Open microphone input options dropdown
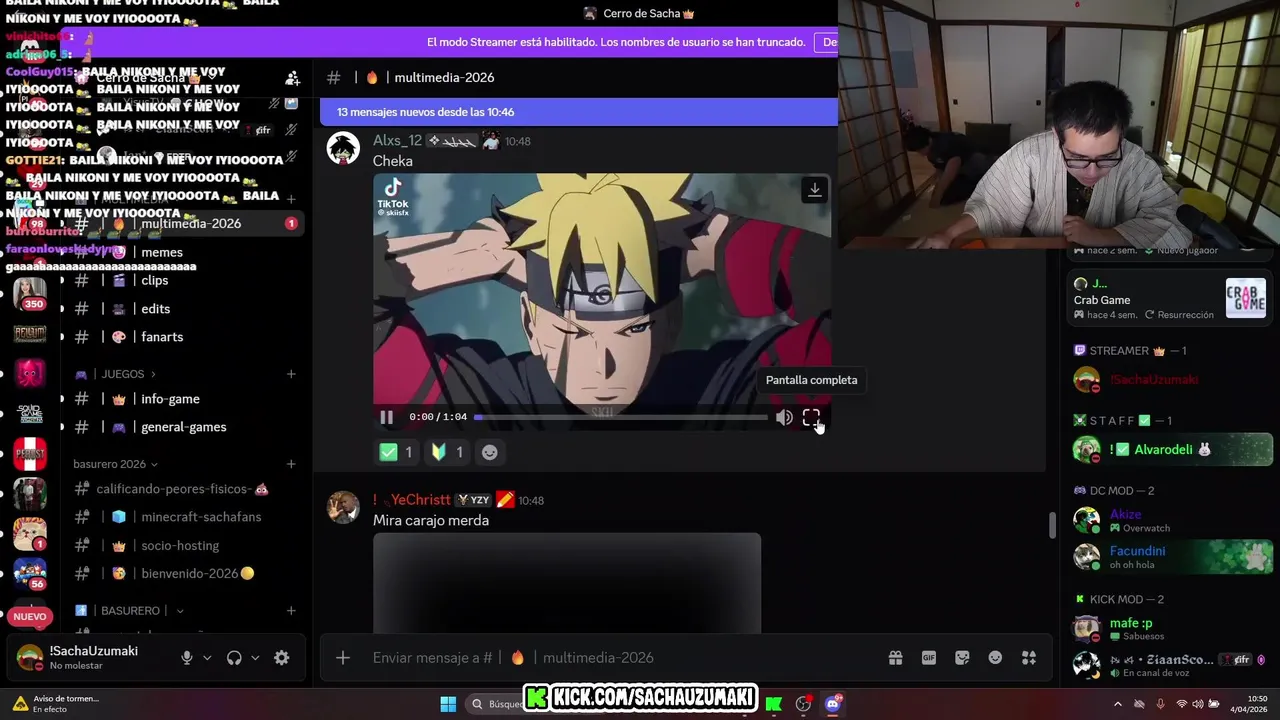 coord(207,658)
